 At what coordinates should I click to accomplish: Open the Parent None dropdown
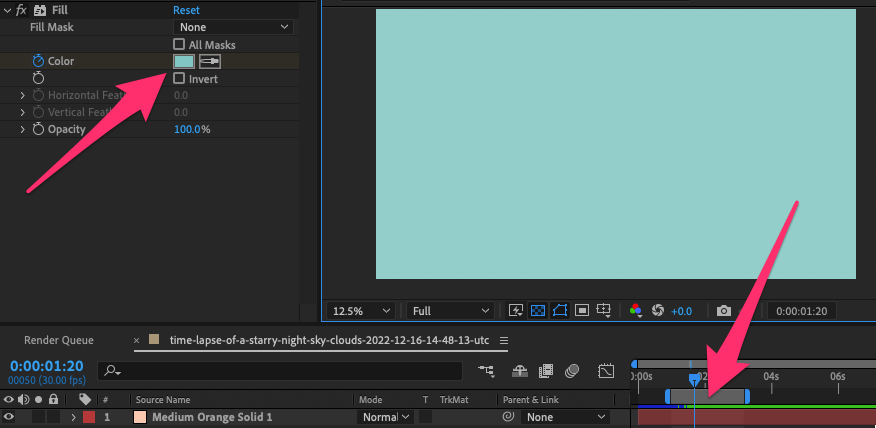[x=565, y=417]
